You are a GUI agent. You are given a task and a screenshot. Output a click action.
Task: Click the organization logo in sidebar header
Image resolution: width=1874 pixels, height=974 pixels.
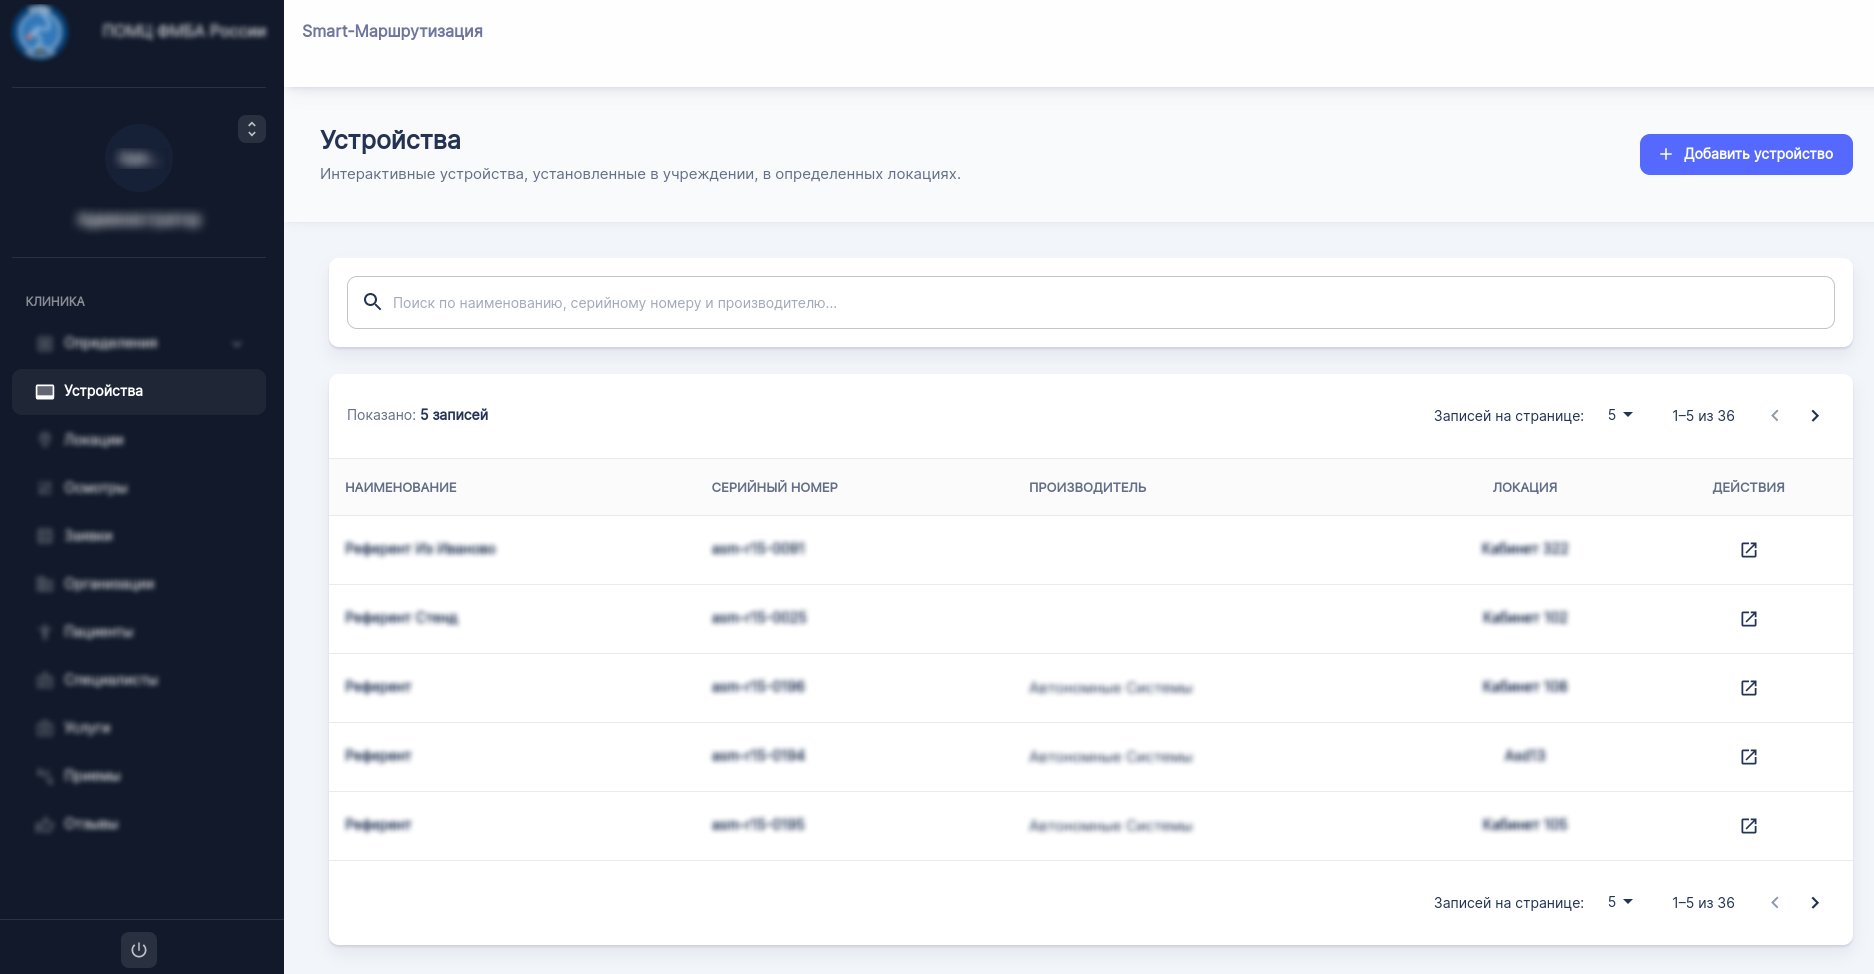40,31
